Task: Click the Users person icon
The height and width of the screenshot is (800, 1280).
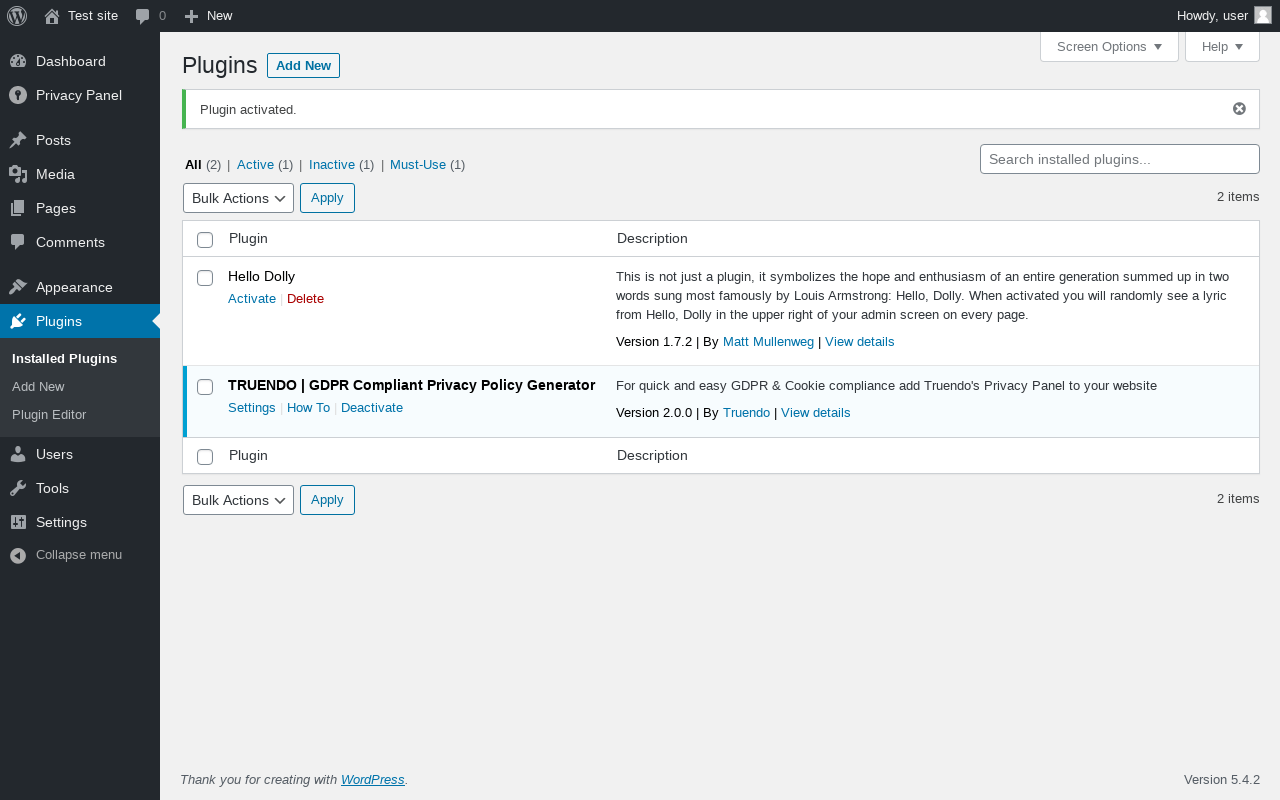Action: pos(18,454)
